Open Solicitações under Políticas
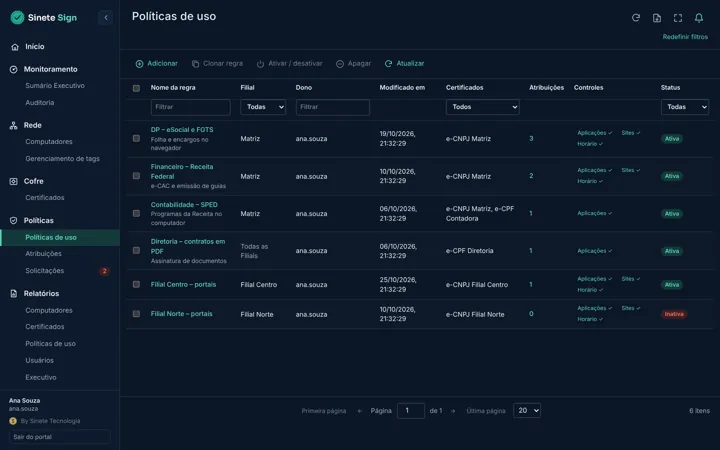720x450 pixels. pos(45,271)
